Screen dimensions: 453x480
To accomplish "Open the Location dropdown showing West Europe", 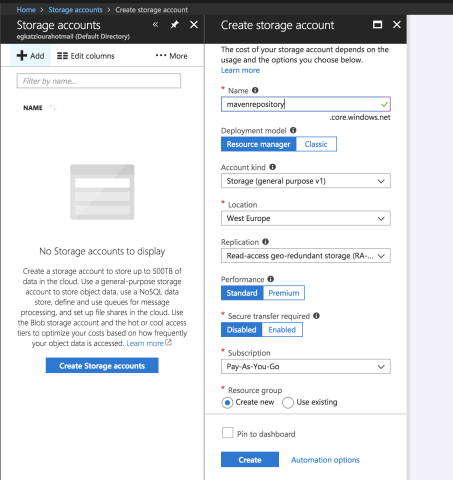I will [x=306, y=218].
